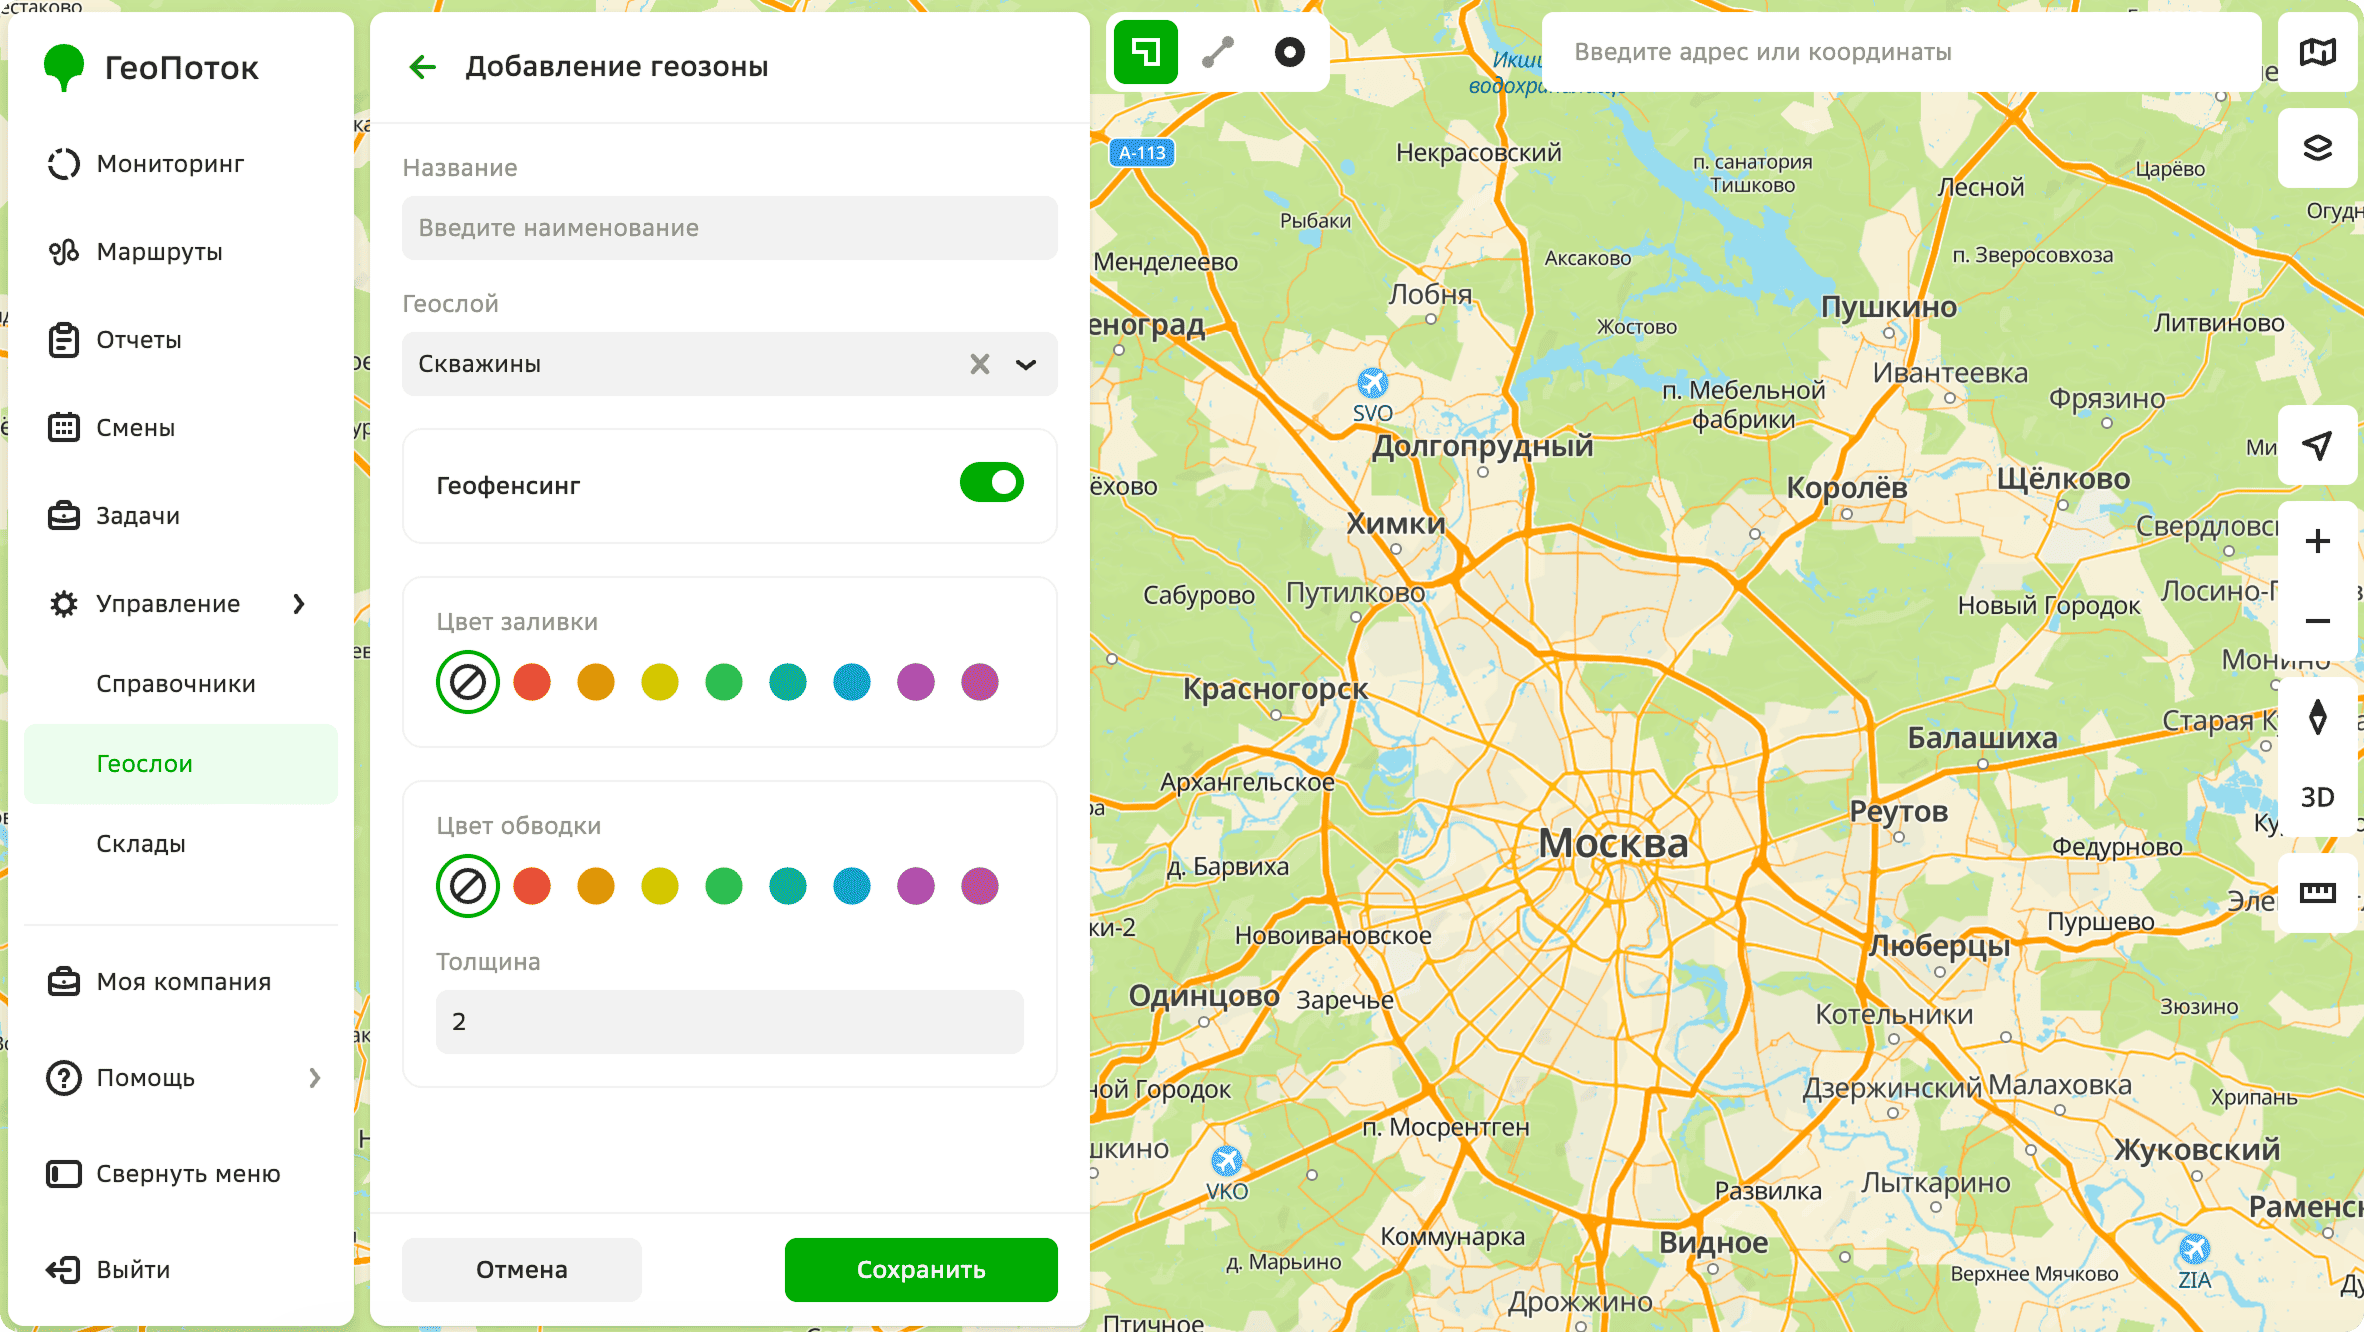Select no-stroke option in Цвет обводки

click(467, 886)
